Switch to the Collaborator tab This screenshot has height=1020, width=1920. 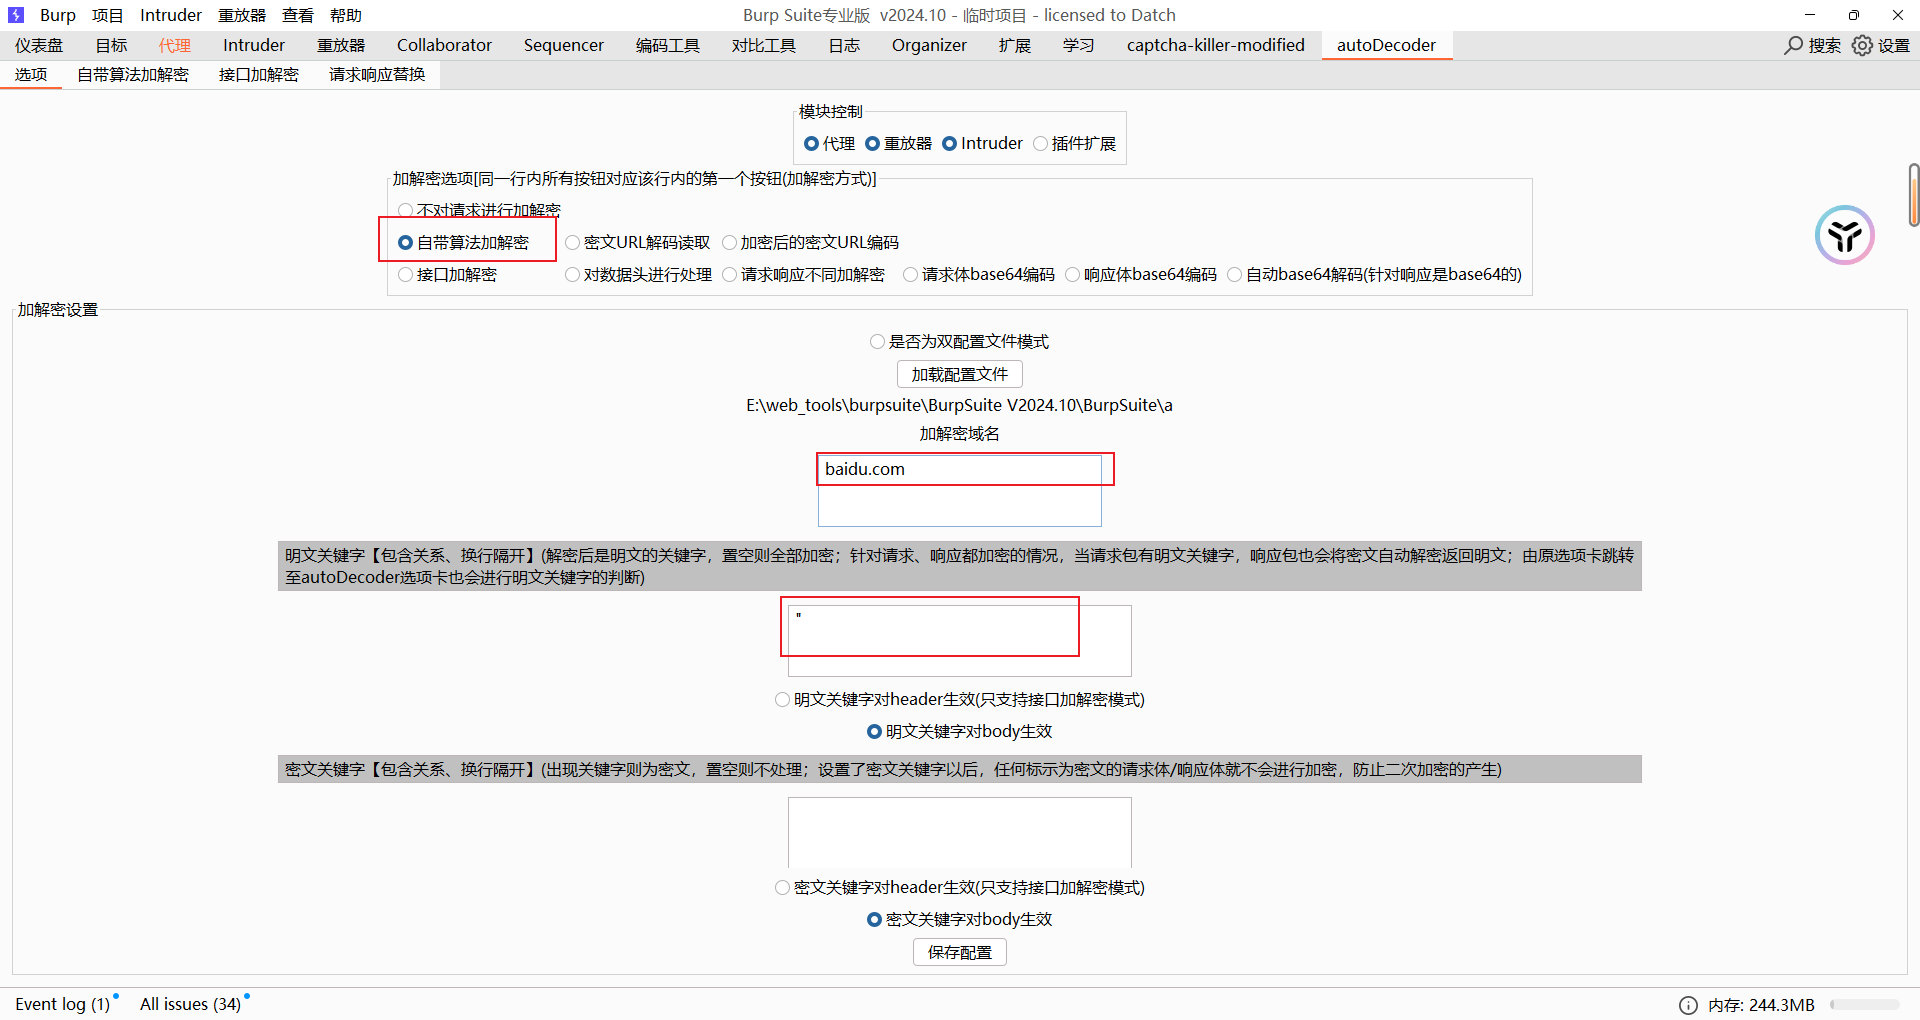(444, 45)
